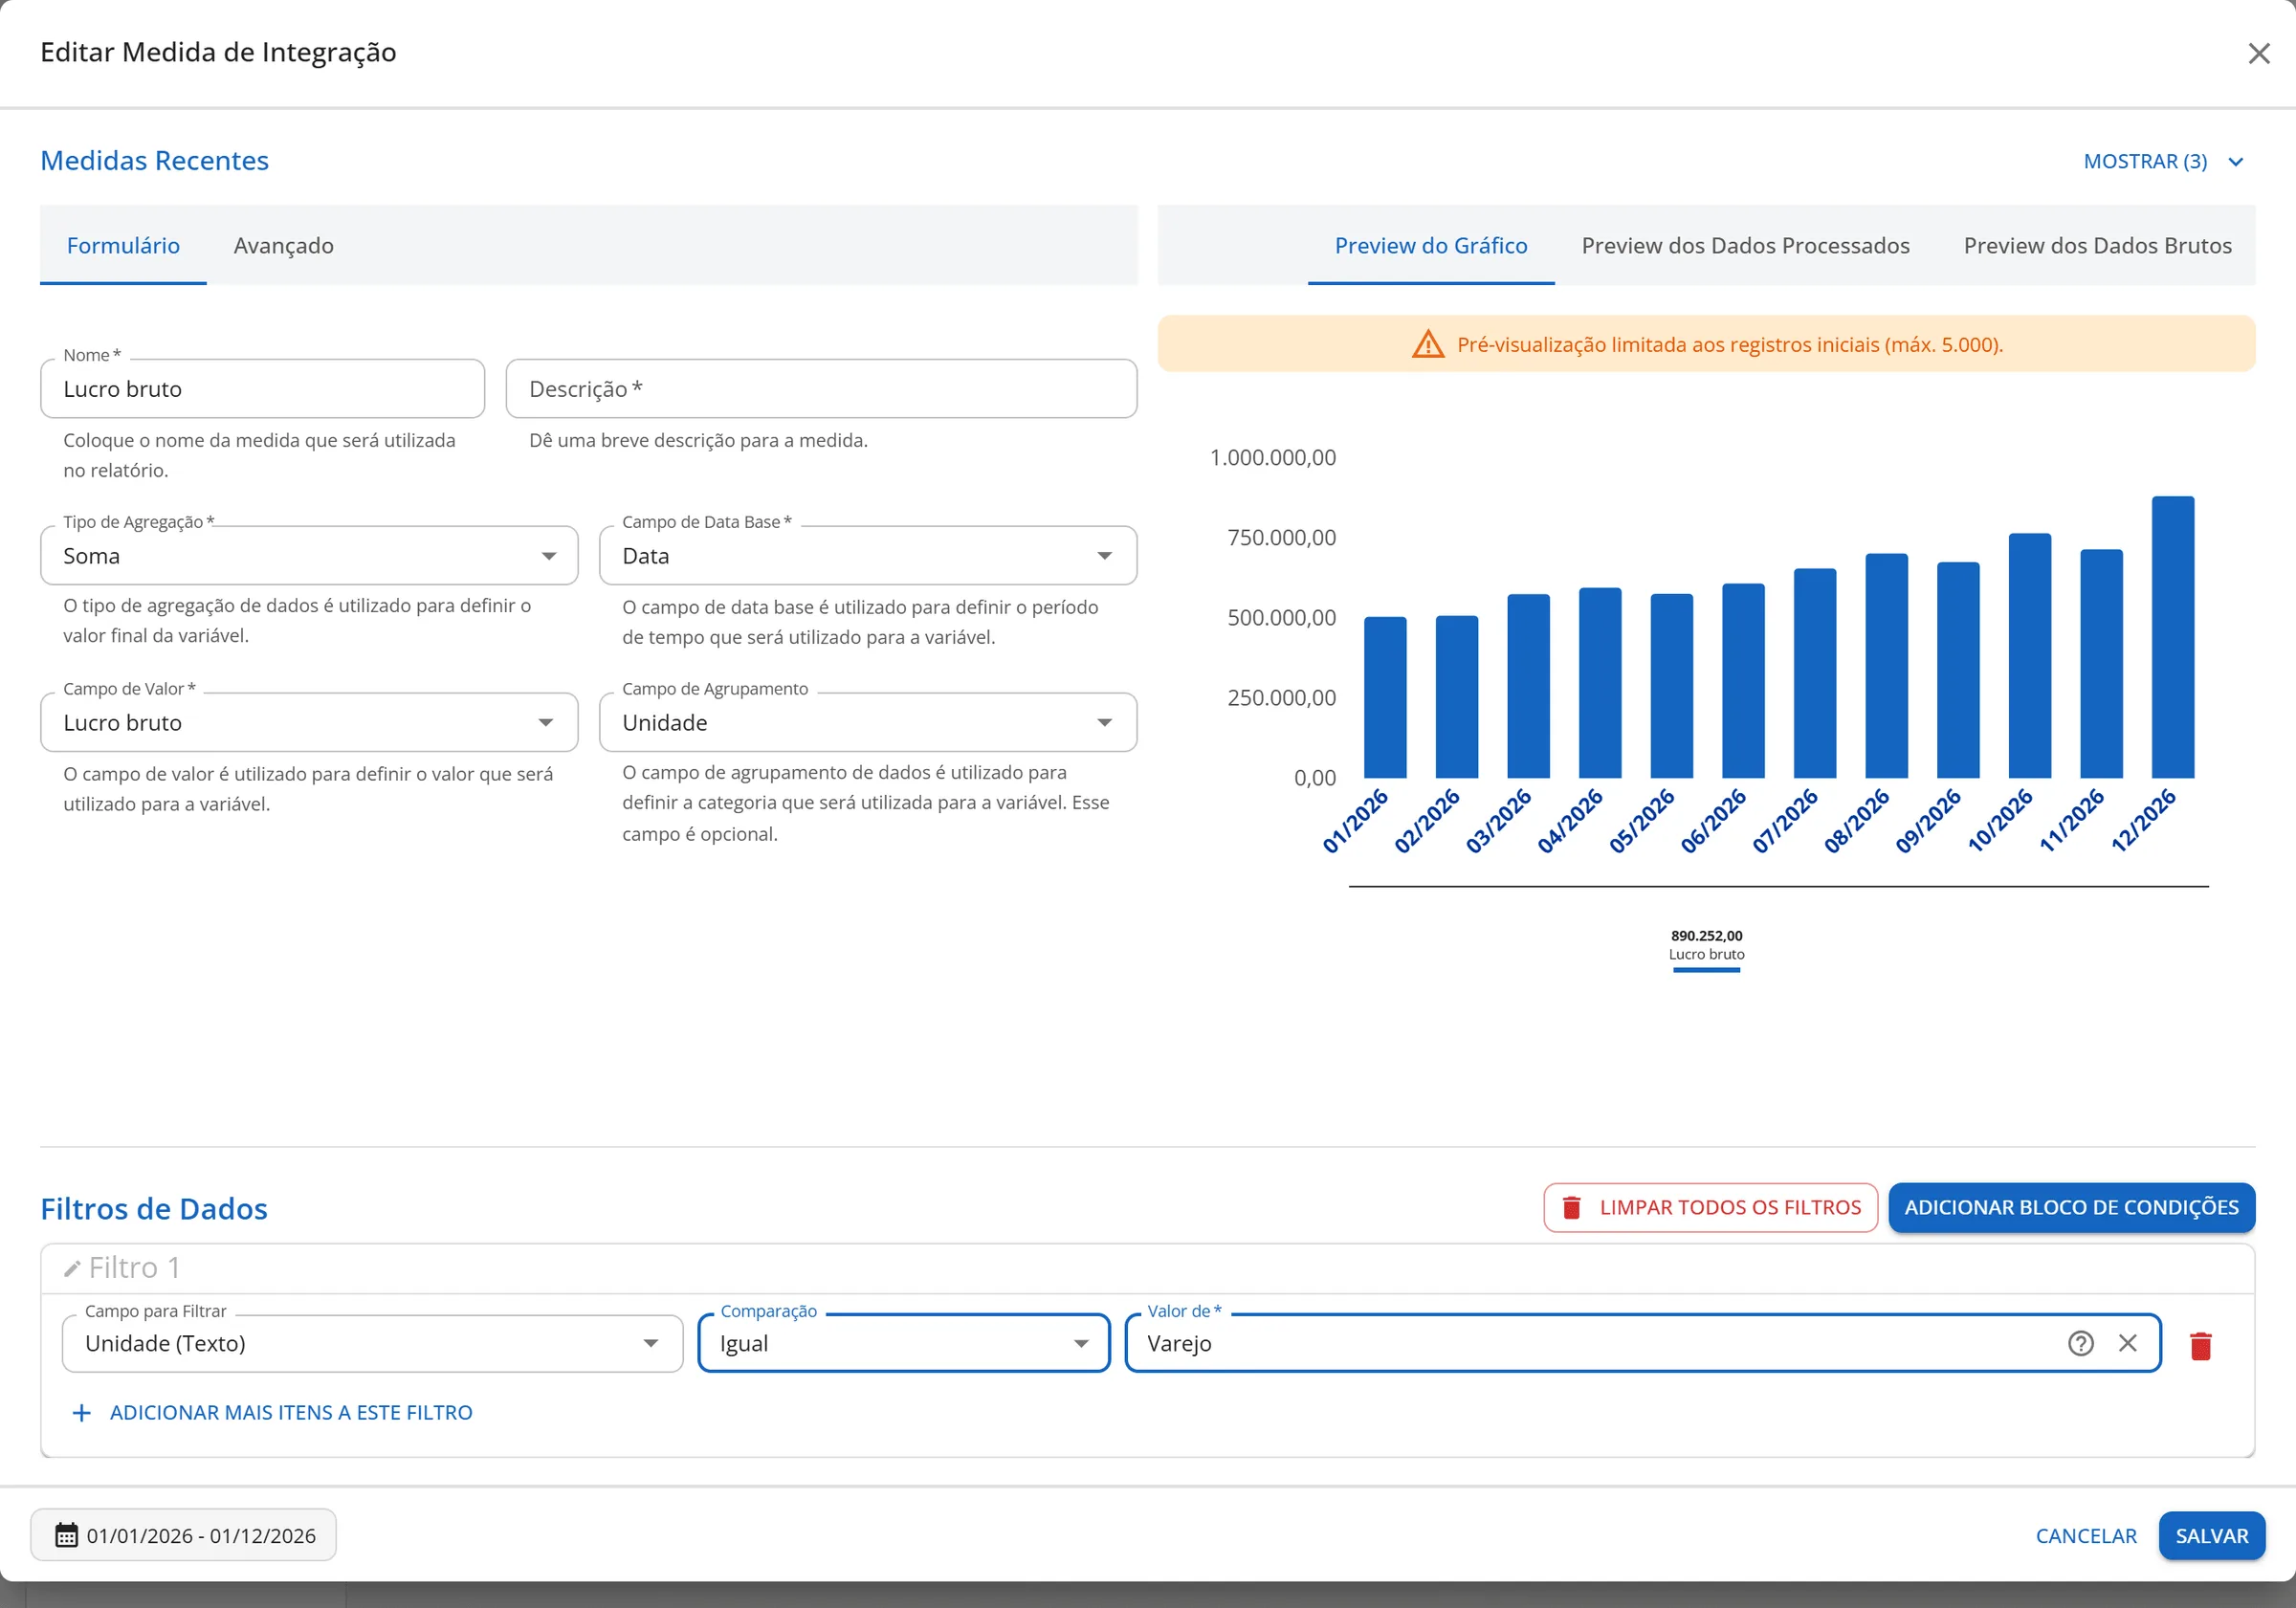Viewport: 2296px width, 1608px height.
Task: Click the Salvar button
Action: click(2211, 1535)
